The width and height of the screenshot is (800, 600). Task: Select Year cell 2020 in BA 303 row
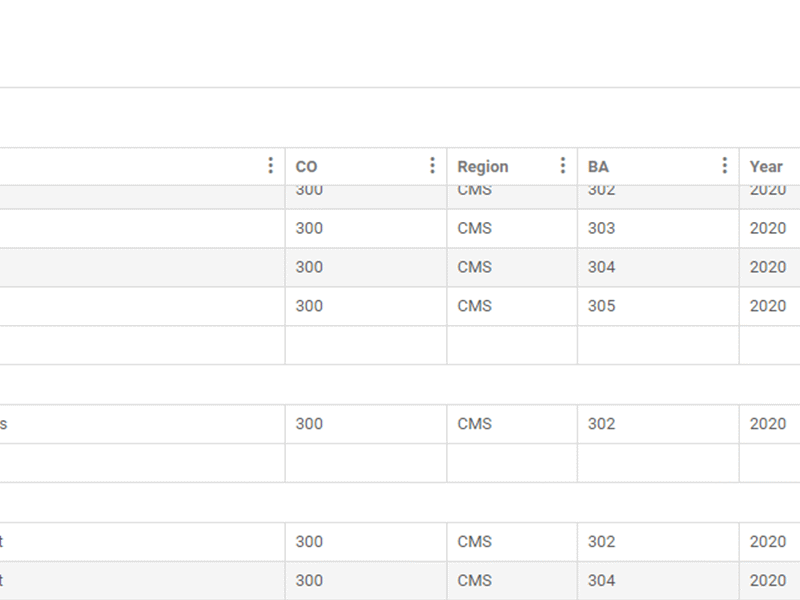pos(770,229)
